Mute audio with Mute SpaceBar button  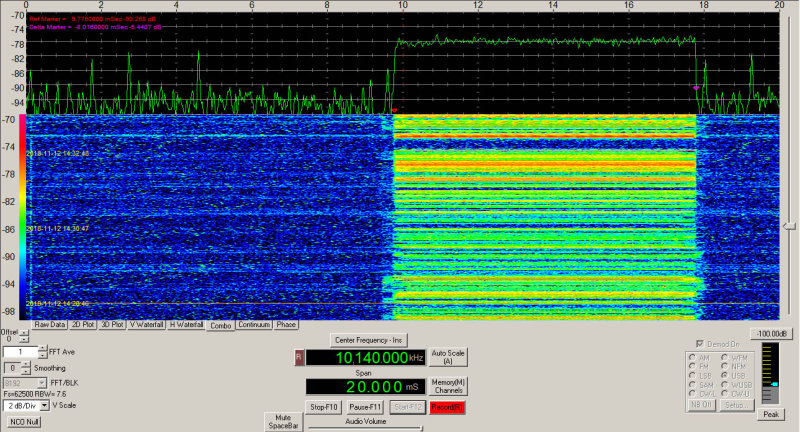click(x=283, y=421)
